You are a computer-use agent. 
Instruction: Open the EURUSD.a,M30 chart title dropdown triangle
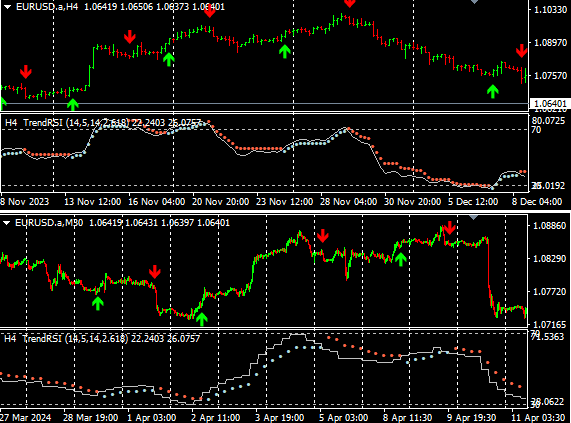6,223
